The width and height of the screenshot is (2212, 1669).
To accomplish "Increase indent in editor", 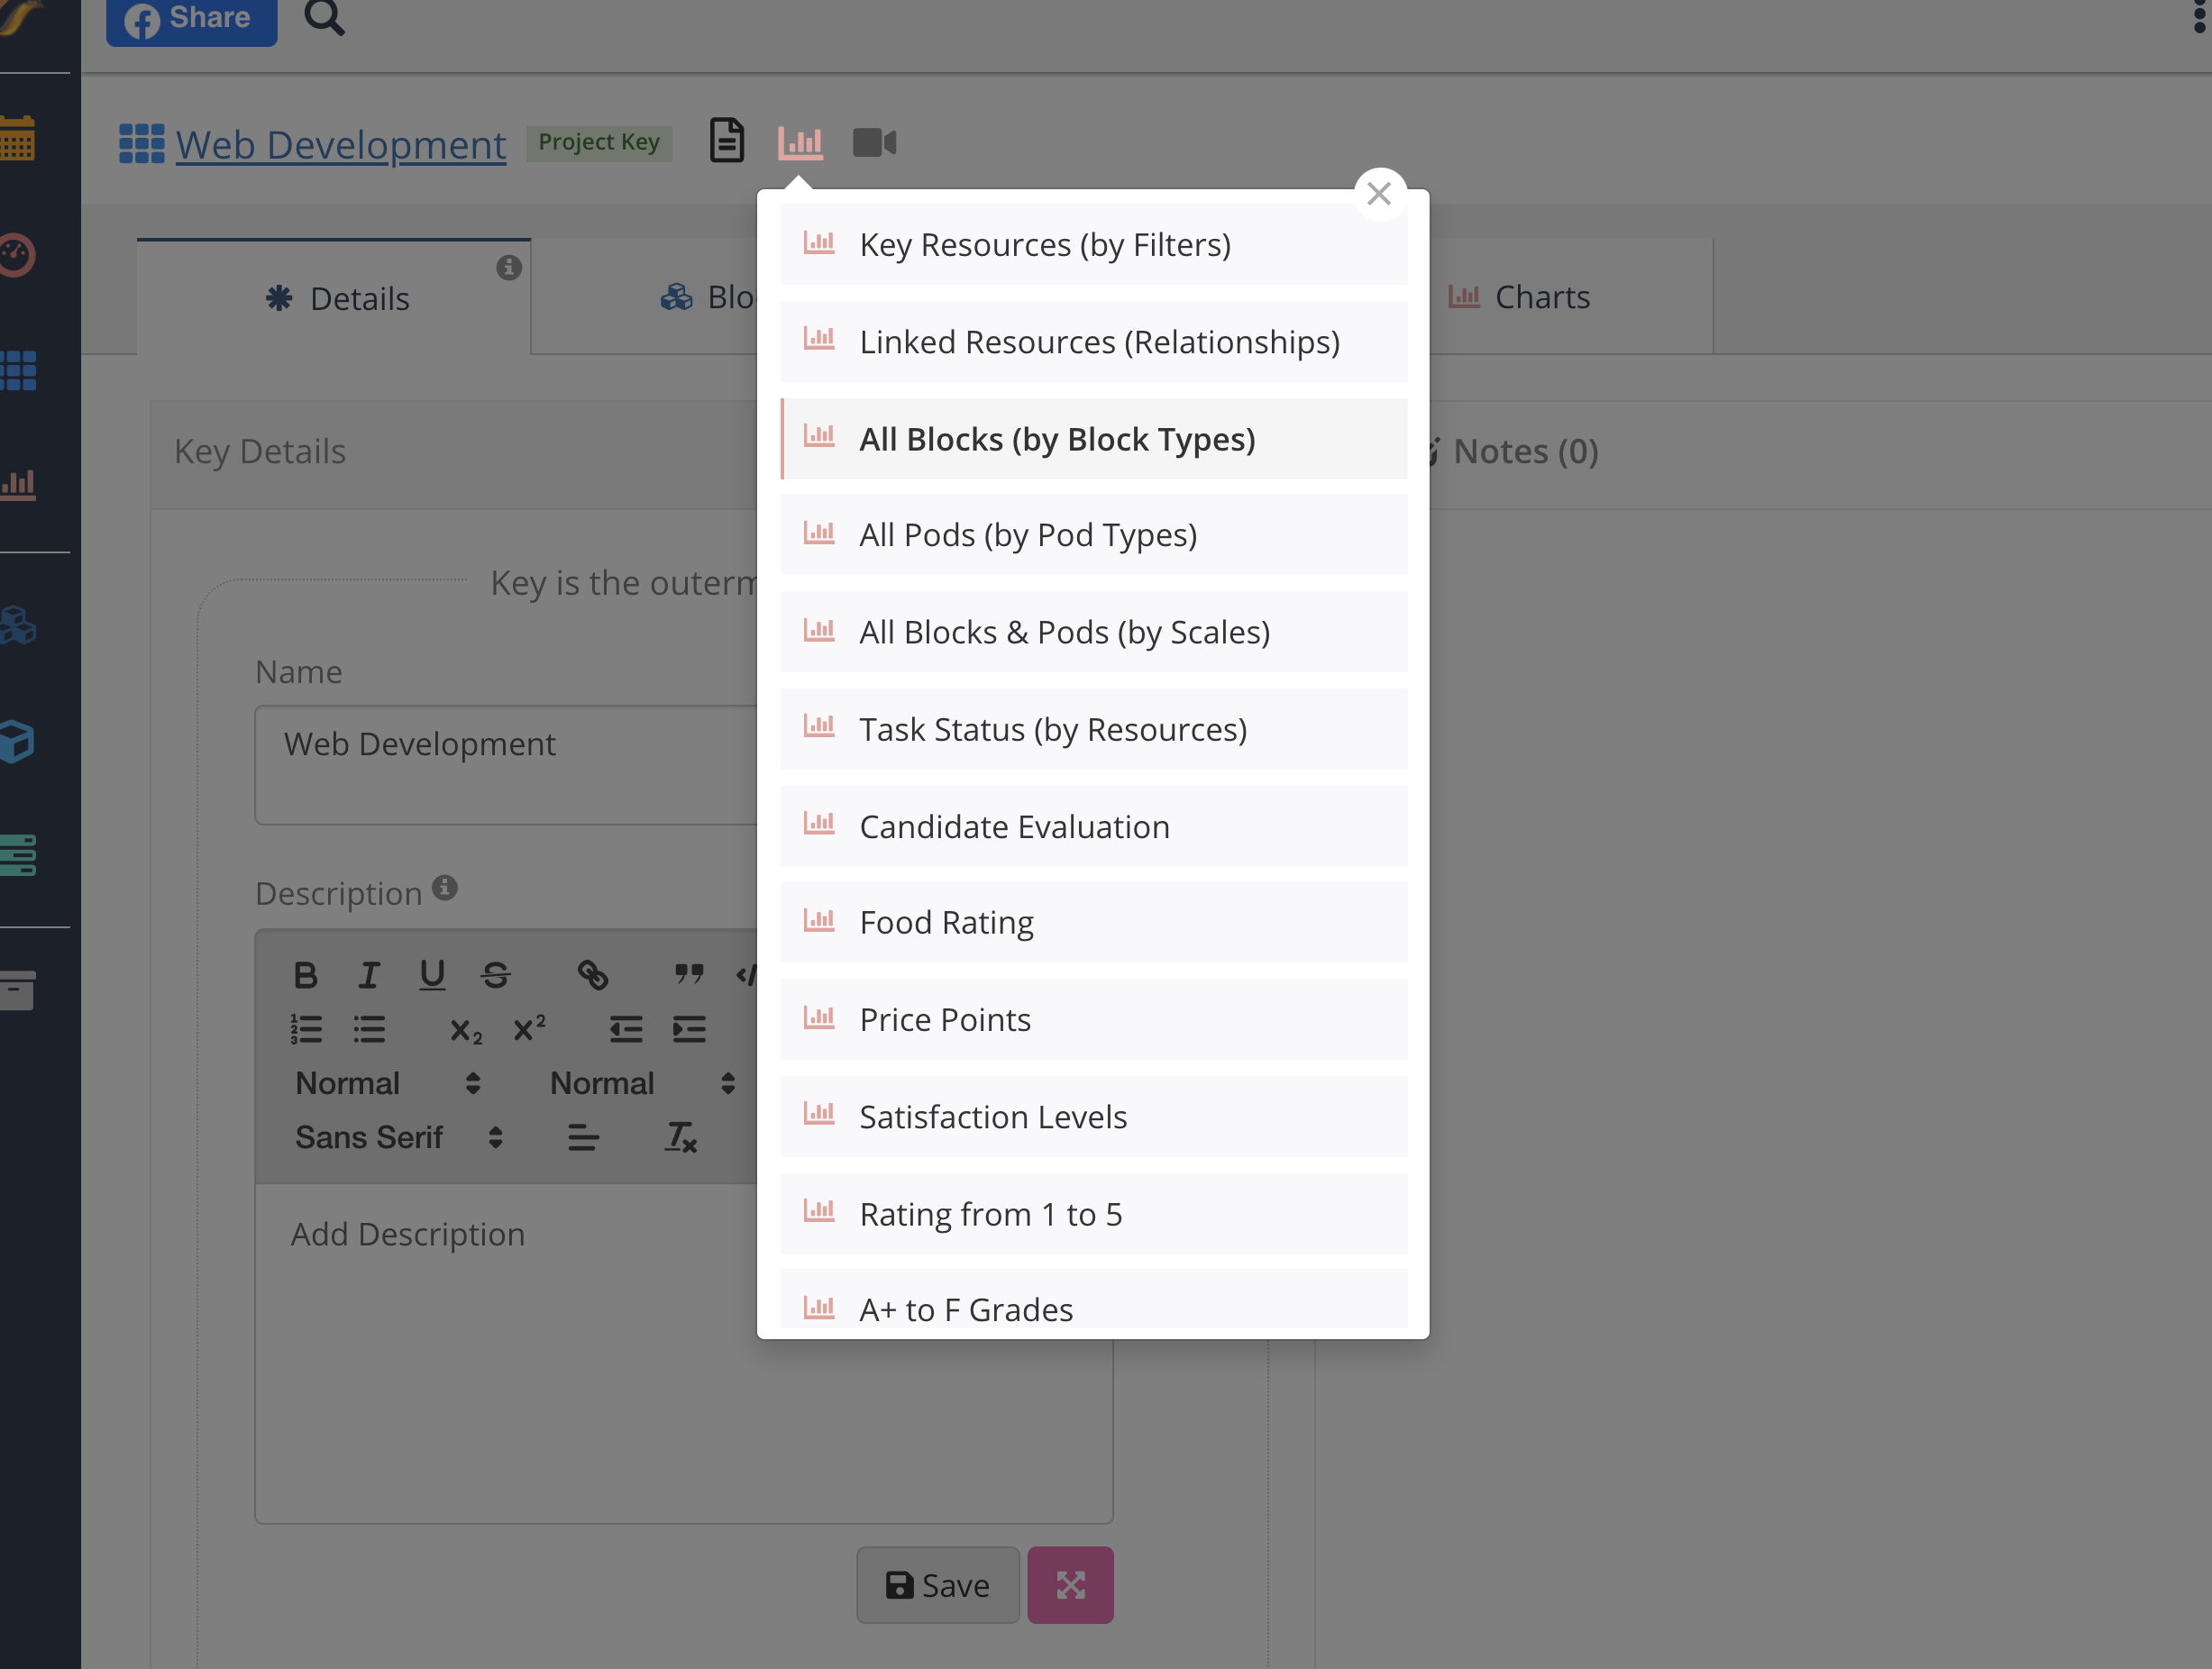I will [689, 1029].
